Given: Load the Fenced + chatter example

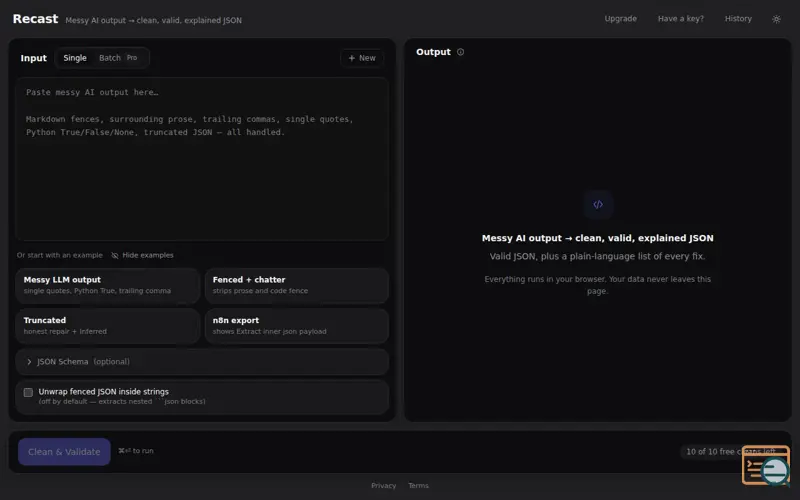Looking at the screenshot, I should 297,285.
